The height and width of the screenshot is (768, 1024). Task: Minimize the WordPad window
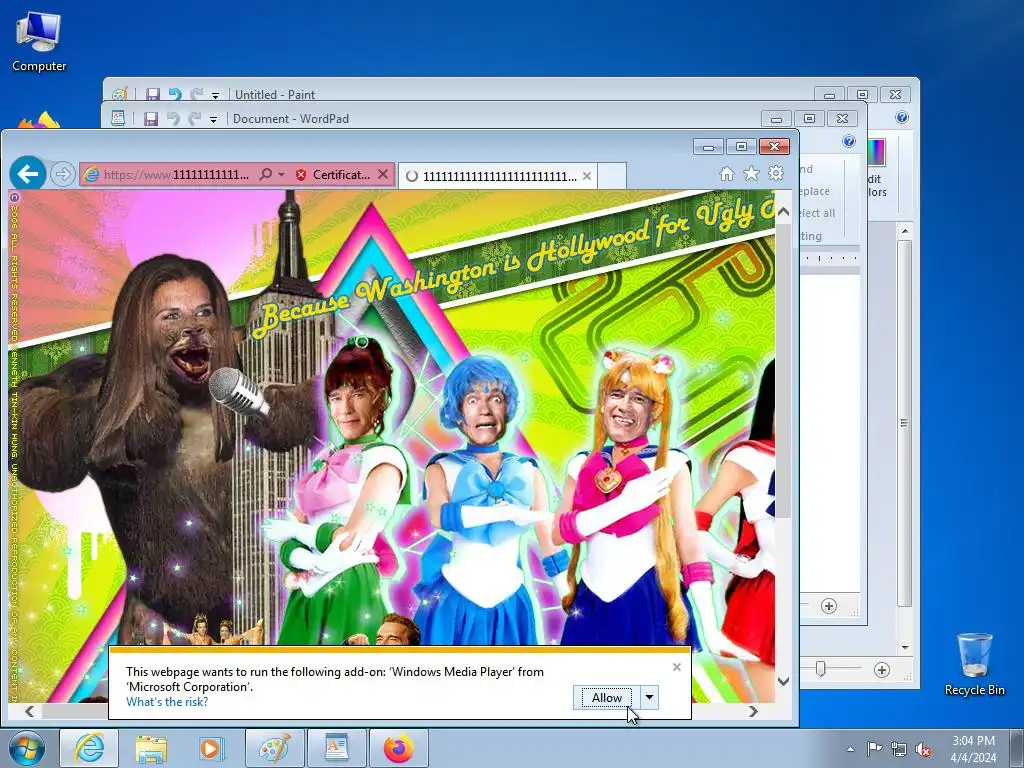click(776, 119)
